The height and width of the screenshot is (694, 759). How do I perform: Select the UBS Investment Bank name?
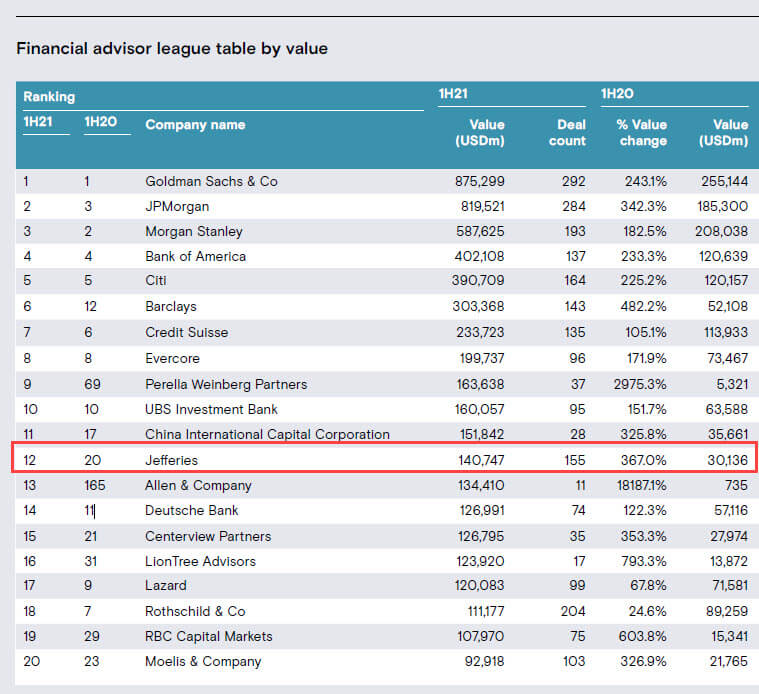[x=212, y=409]
